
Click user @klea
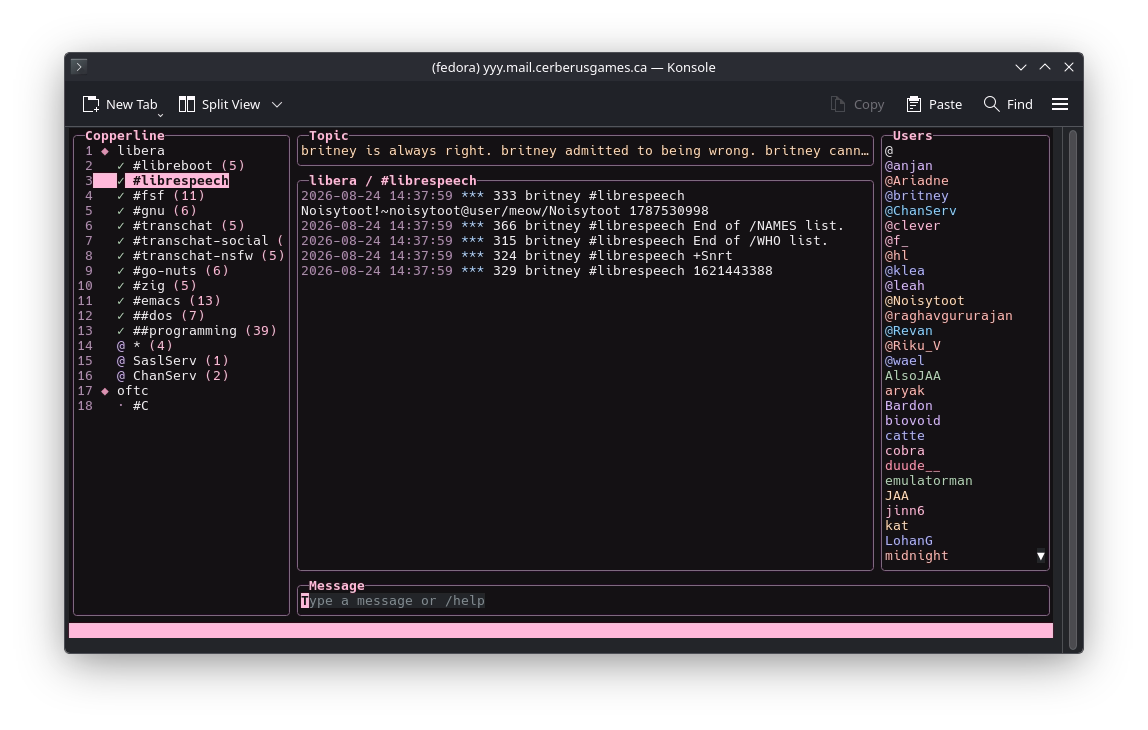[904, 271]
